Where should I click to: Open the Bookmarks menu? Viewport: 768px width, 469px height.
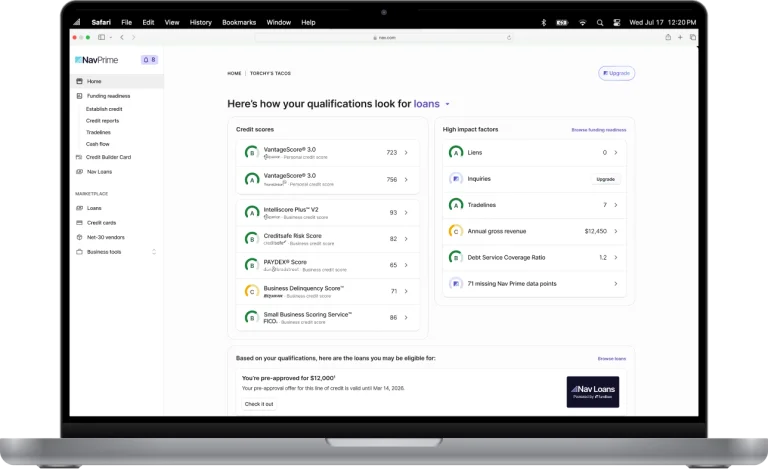point(239,23)
